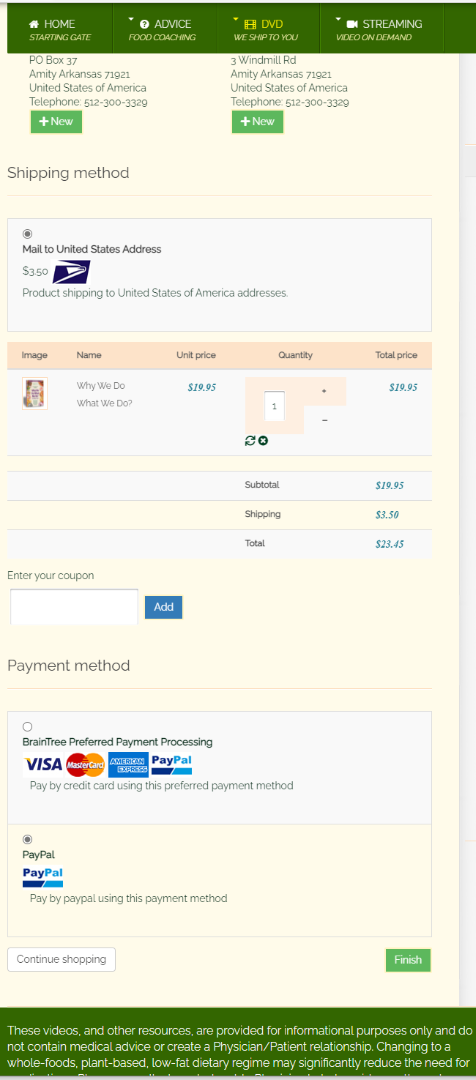Remove item with the delete icon

point(263,441)
